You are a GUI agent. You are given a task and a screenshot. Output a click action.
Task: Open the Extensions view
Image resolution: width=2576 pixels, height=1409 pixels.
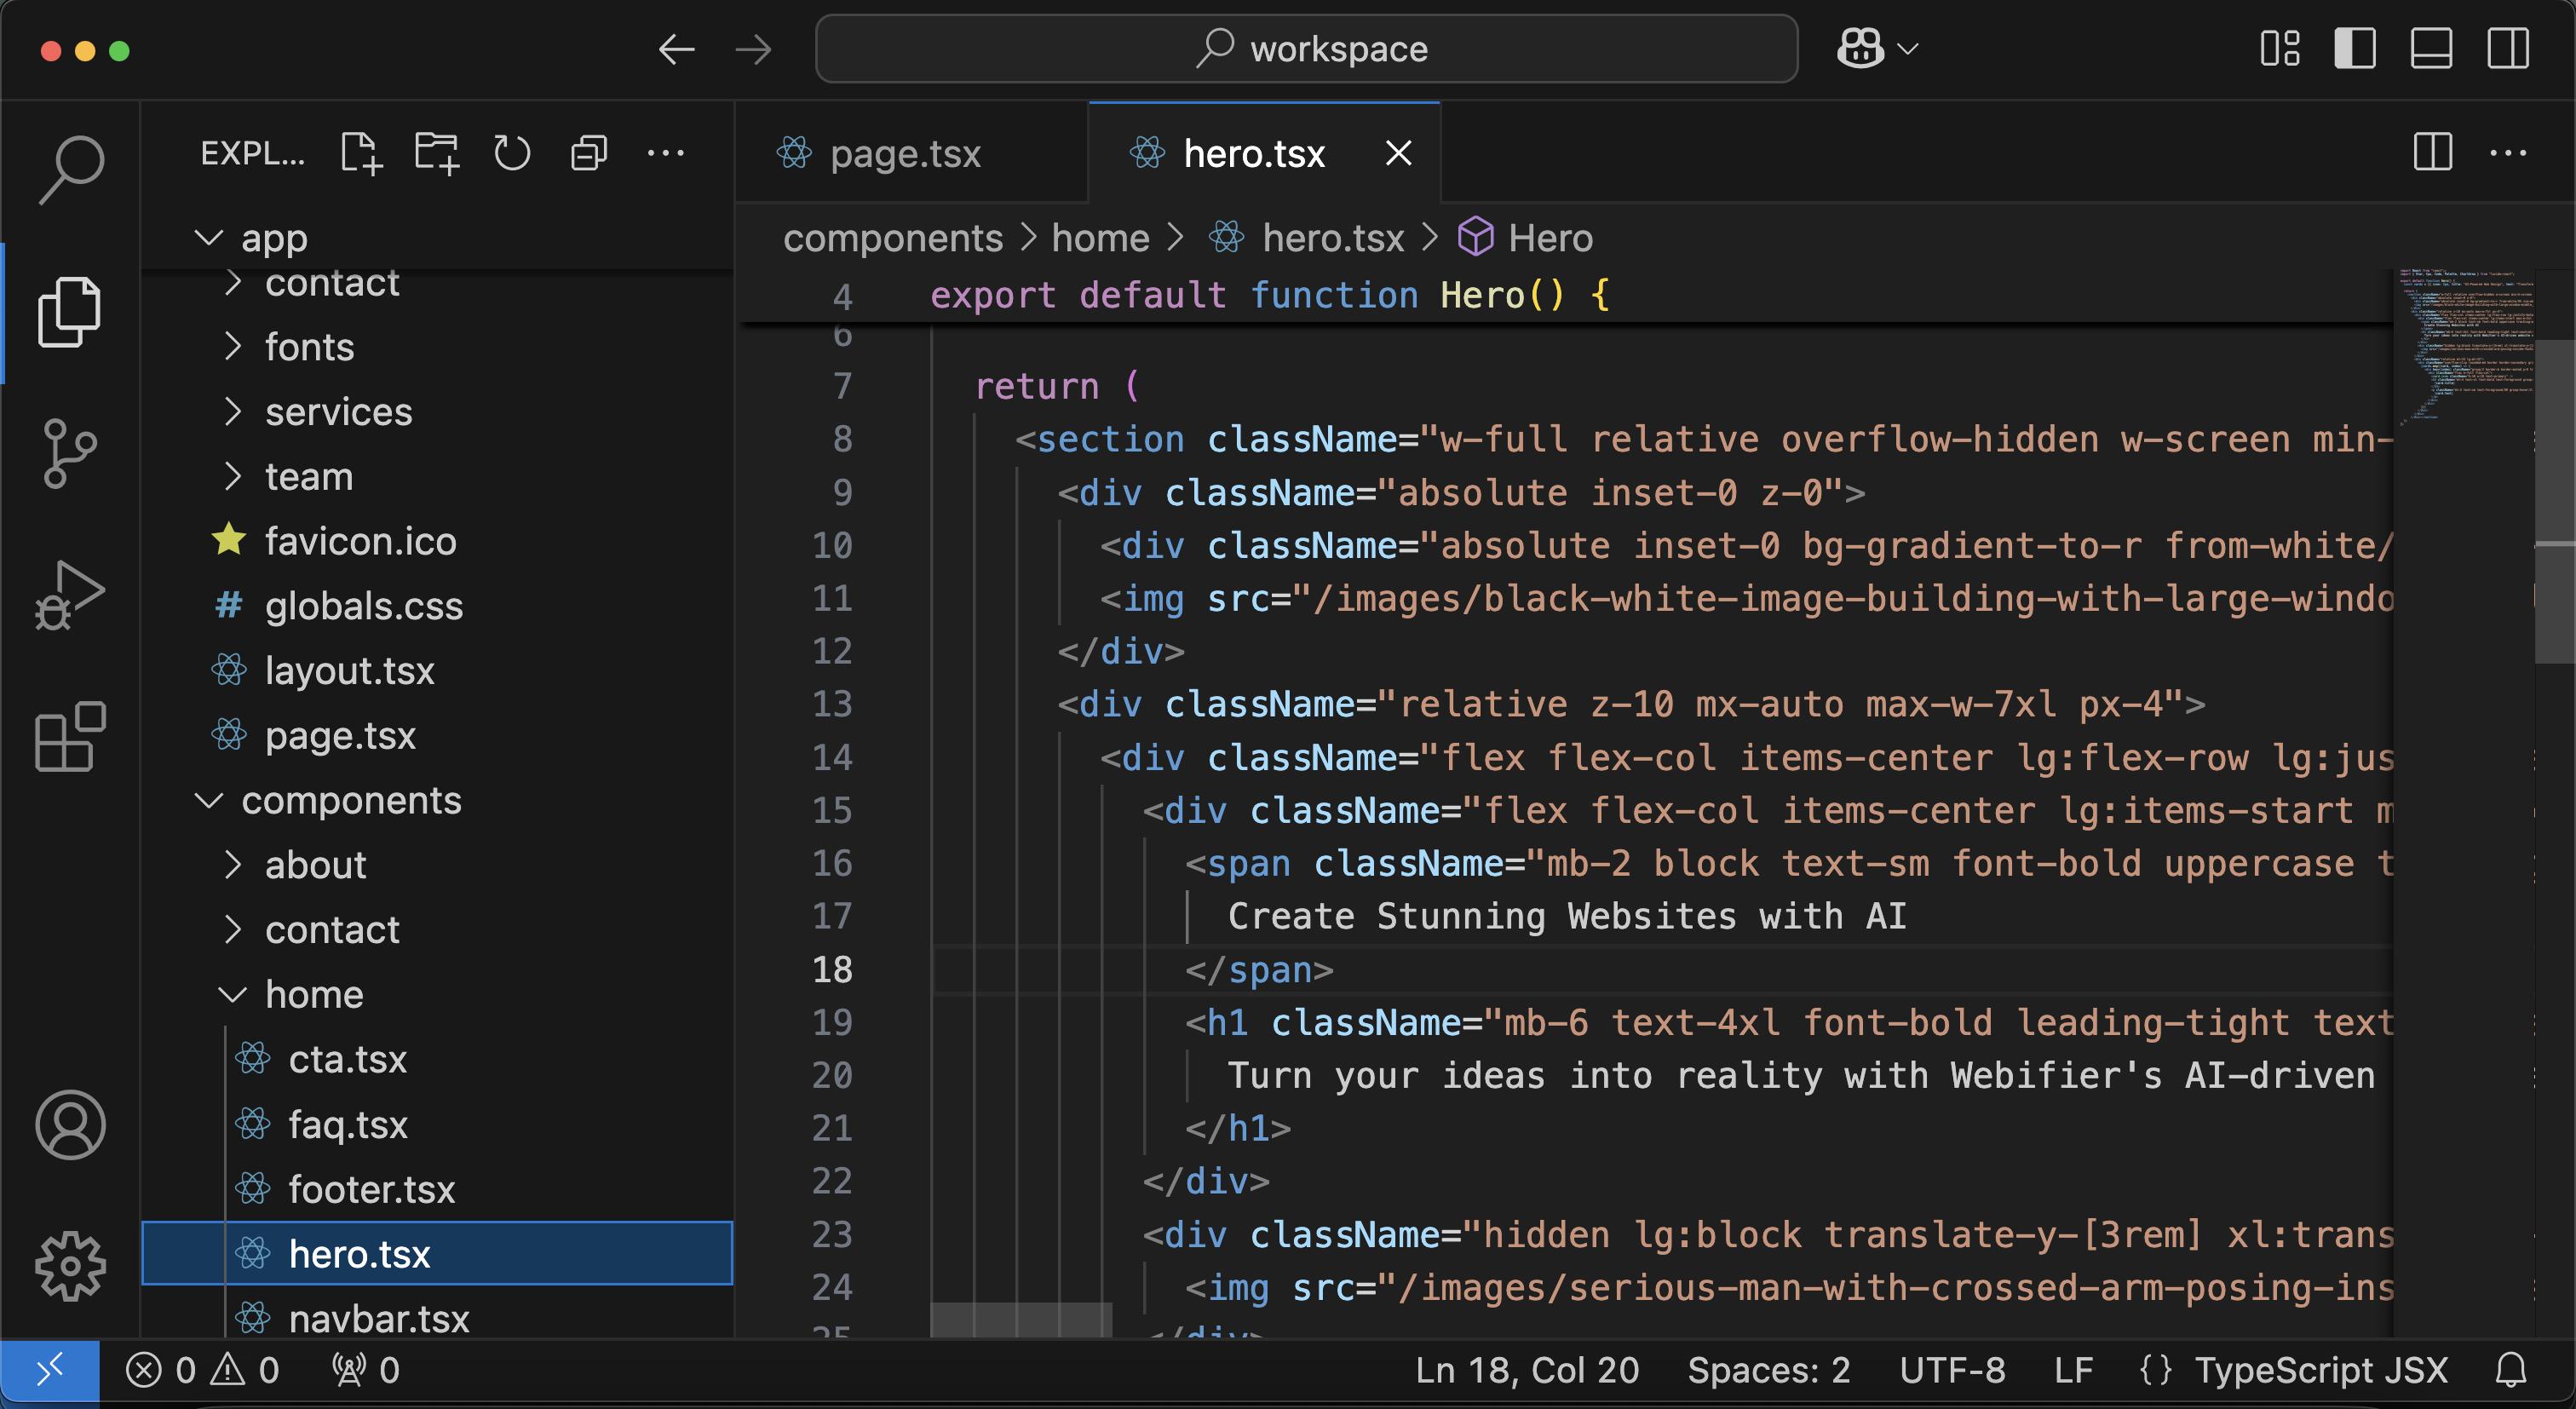click(x=70, y=737)
